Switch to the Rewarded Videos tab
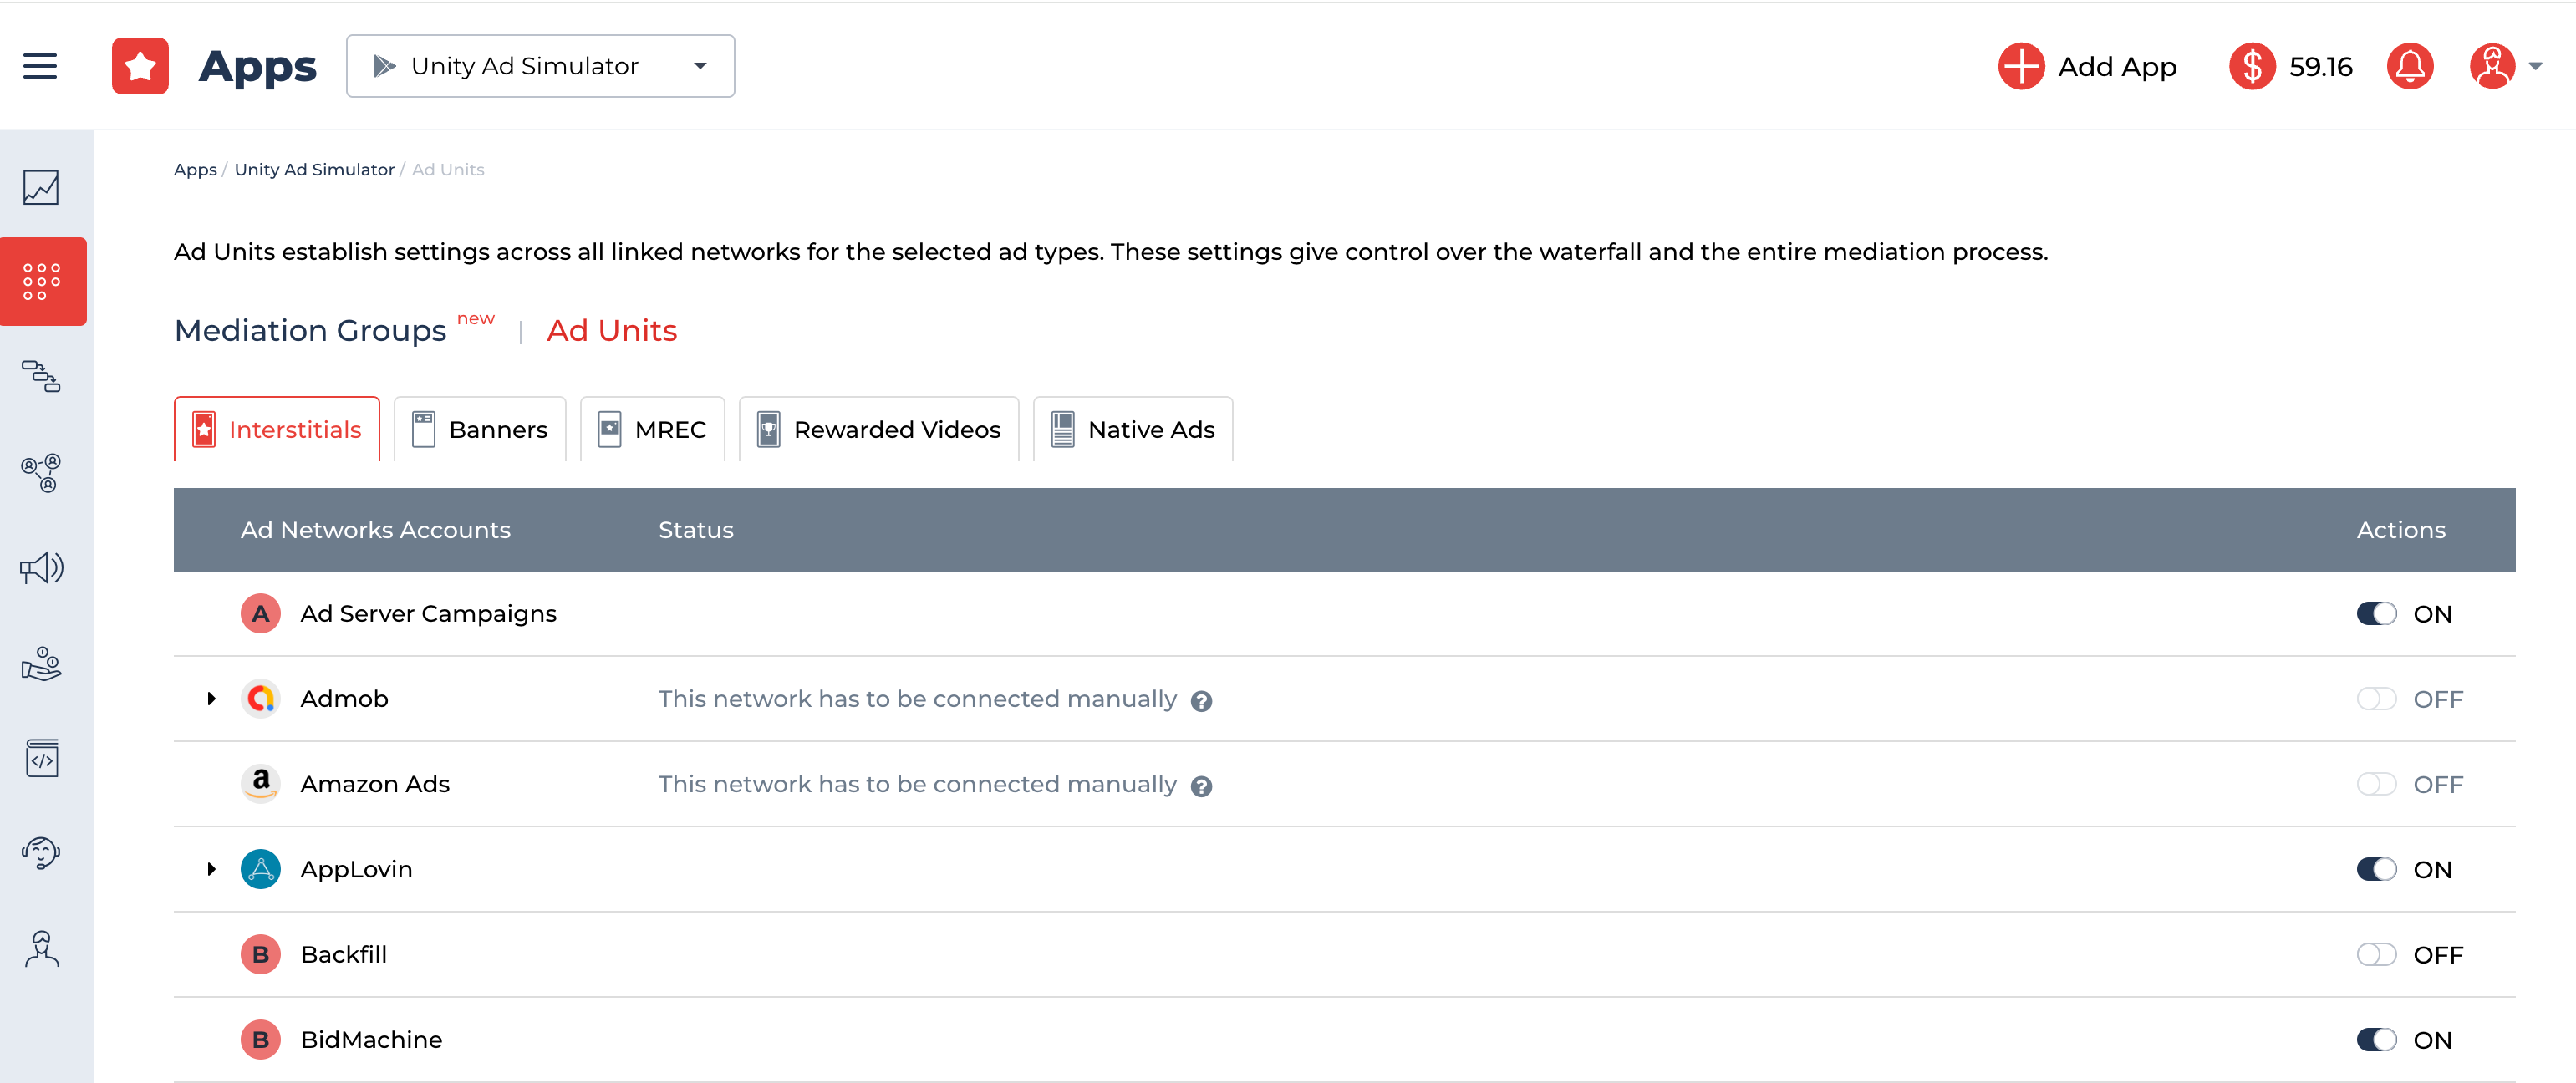The width and height of the screenshot is (2576, 1083). [878, 429]
